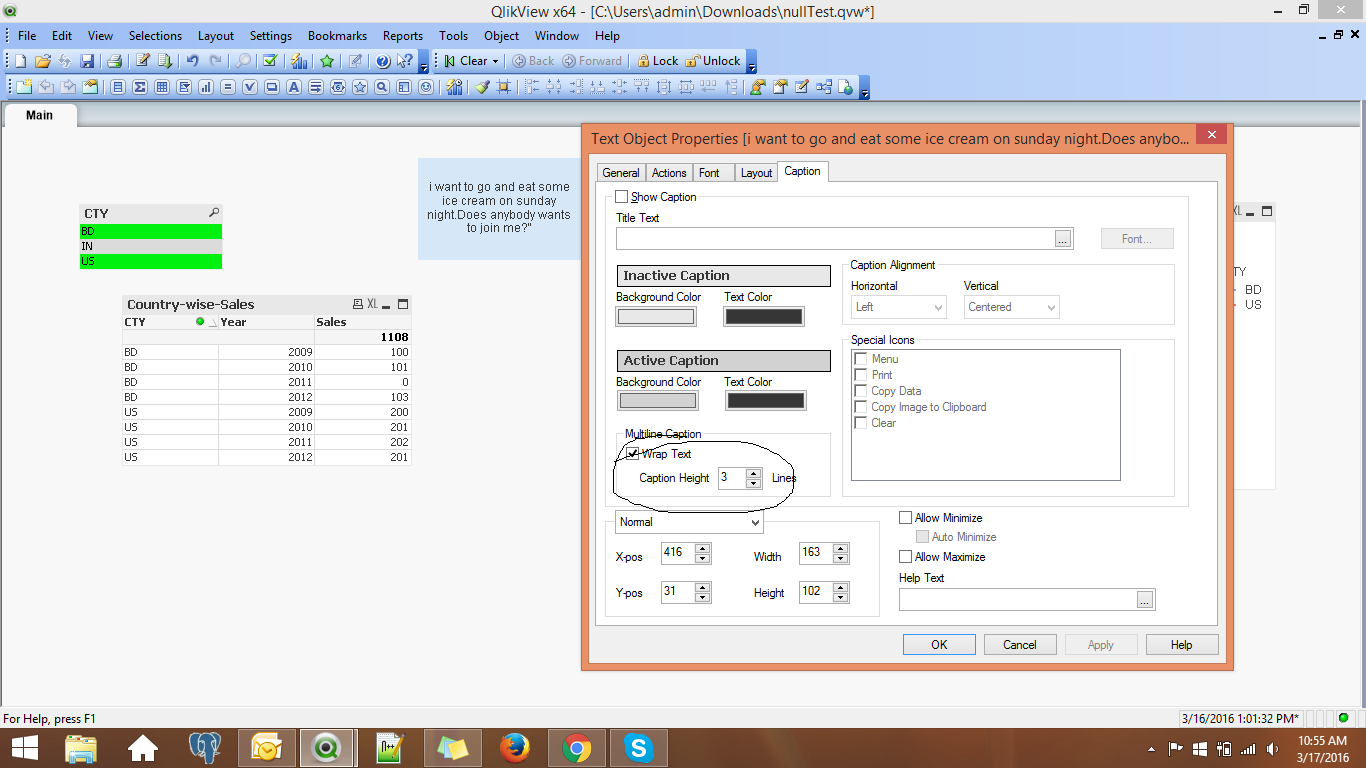Click the dialog Help button
1366x768 pixels.
1182,645
